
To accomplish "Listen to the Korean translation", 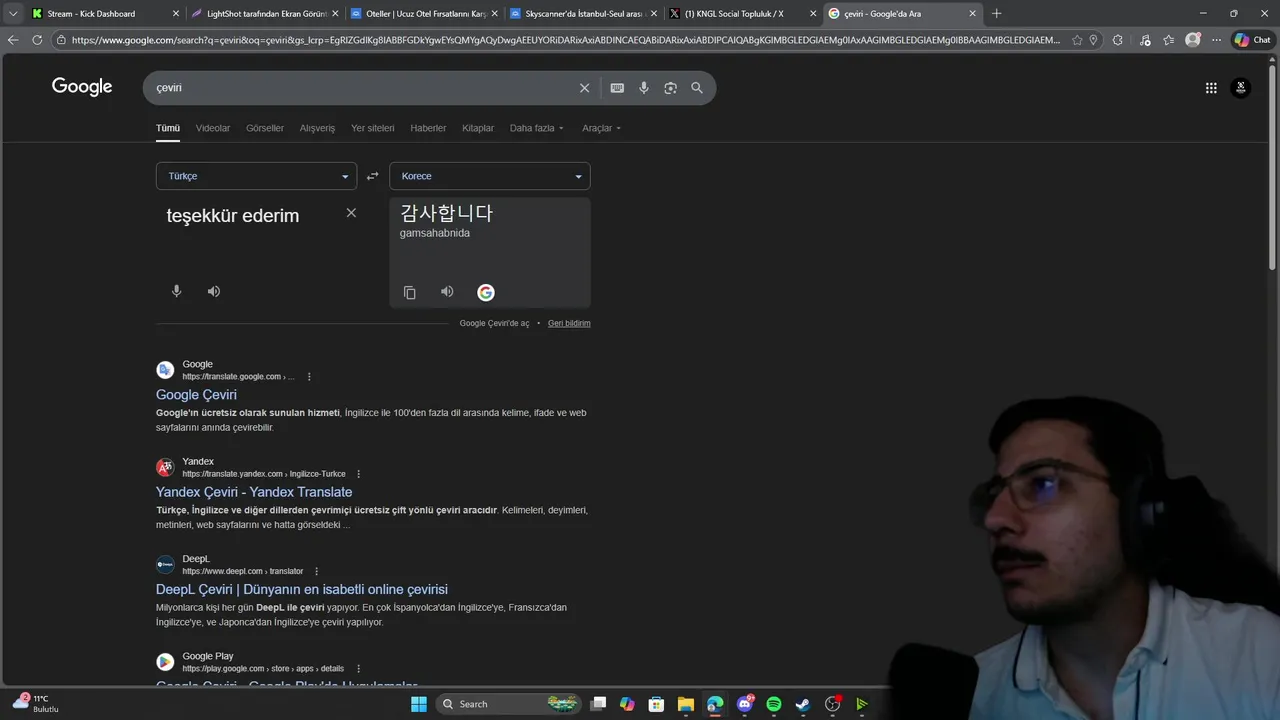I will pyautogui.click(x=447, y=292).
